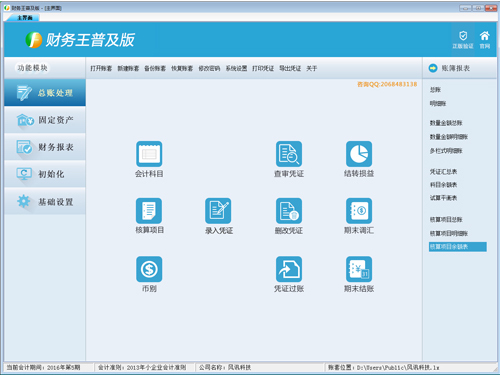500x375 pixels.
Task: Open the 期末结账 period closing icon
Action: [359, 269]
